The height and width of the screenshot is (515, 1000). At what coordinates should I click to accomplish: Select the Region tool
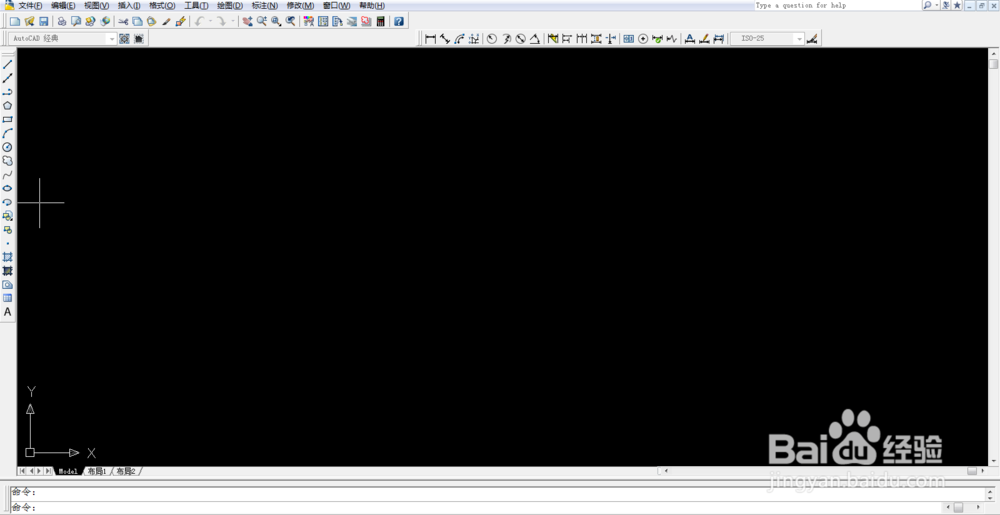point(8,284)
